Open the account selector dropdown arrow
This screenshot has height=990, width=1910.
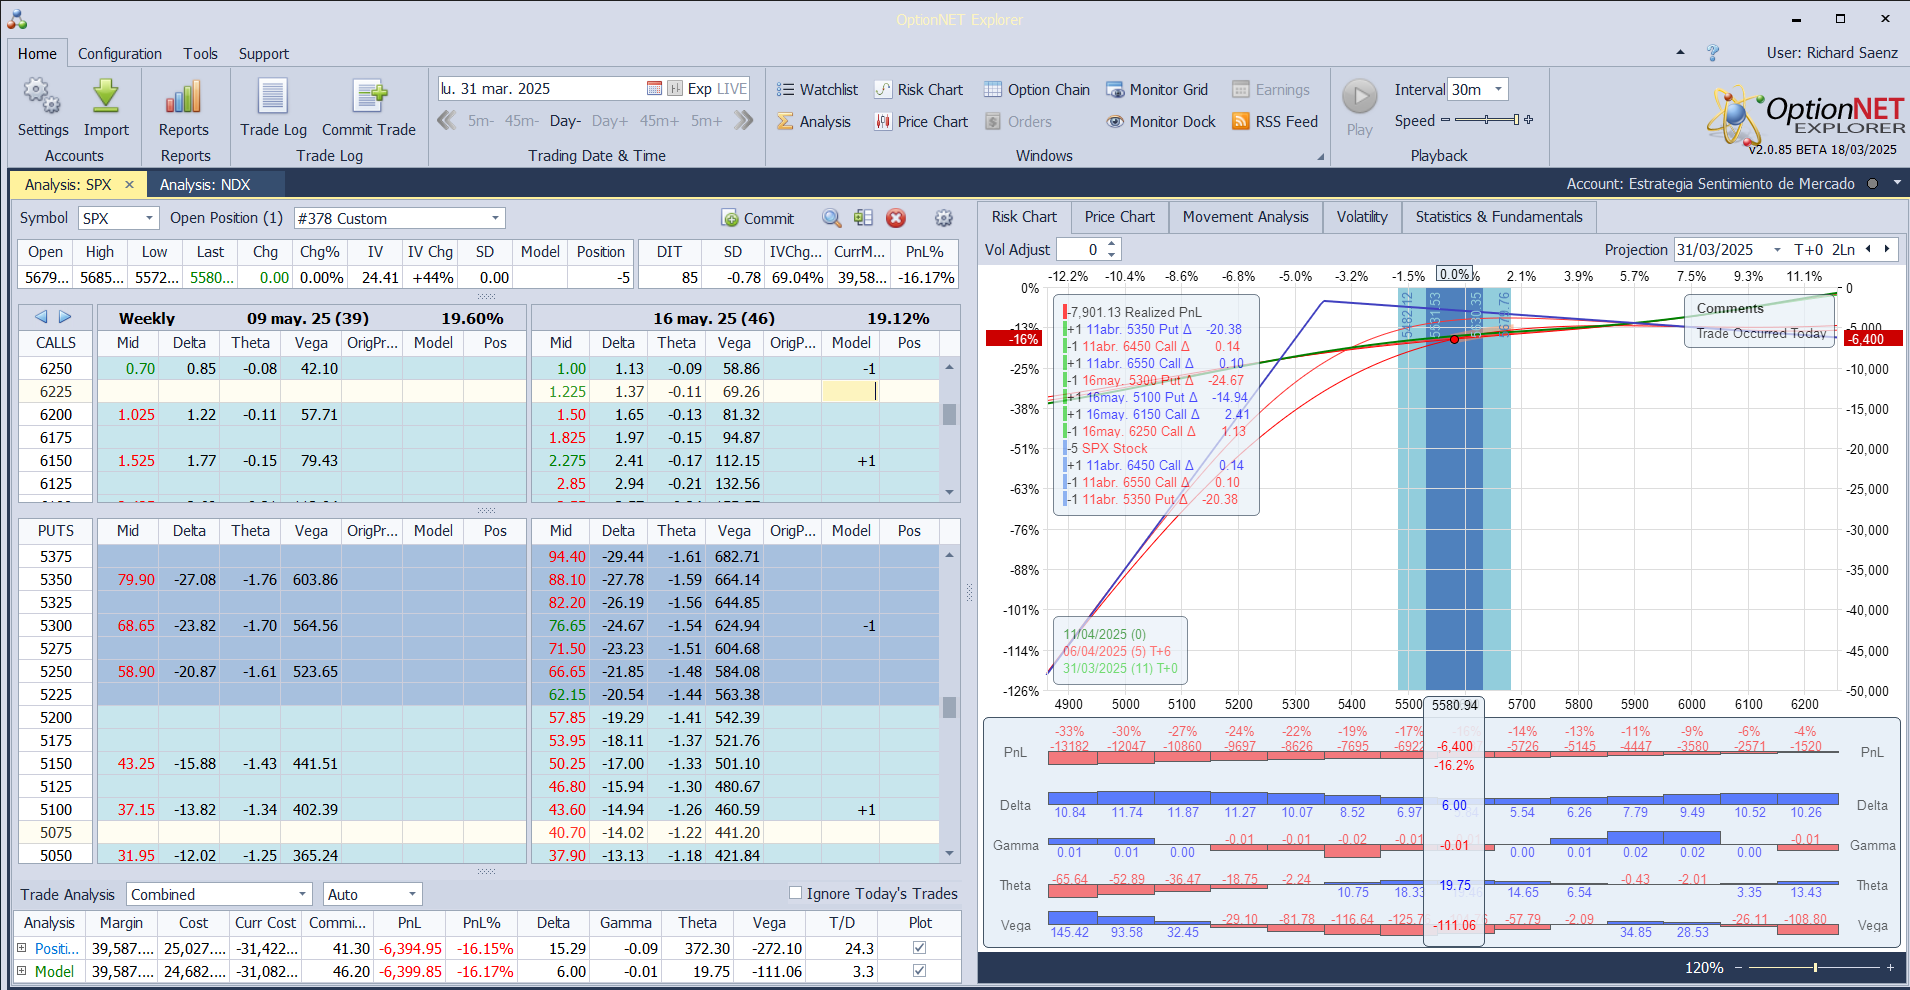(x=1896, y=183)
